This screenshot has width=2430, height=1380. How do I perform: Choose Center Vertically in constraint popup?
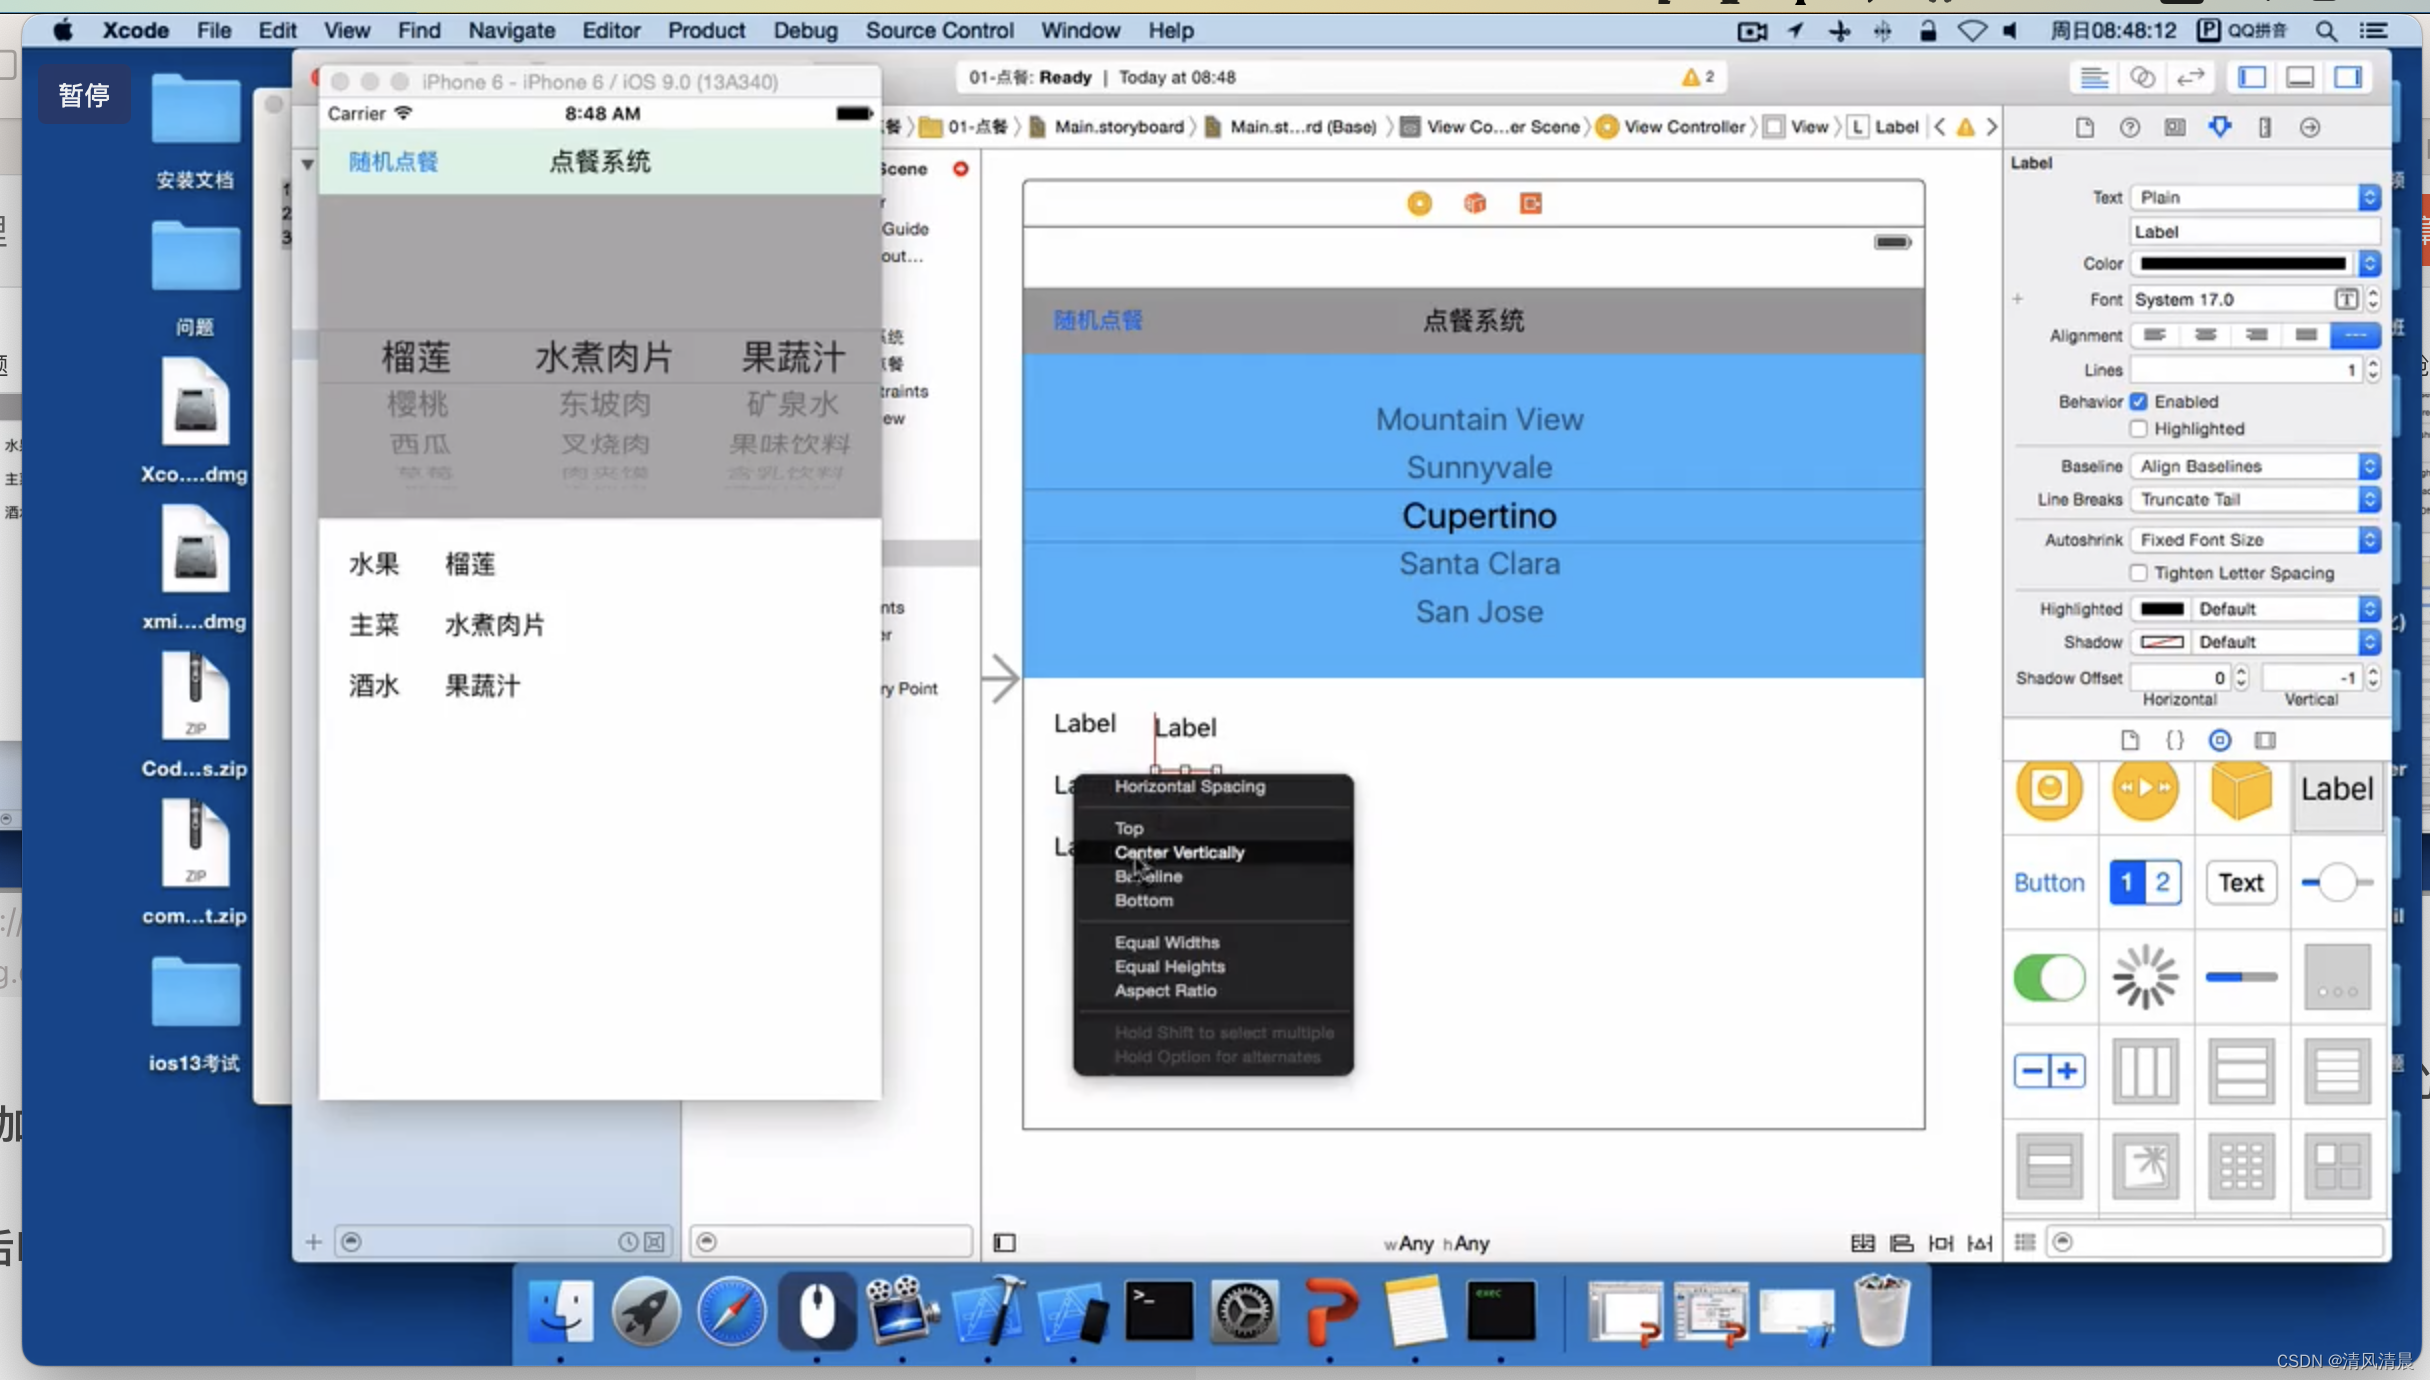pos(1179,852)
